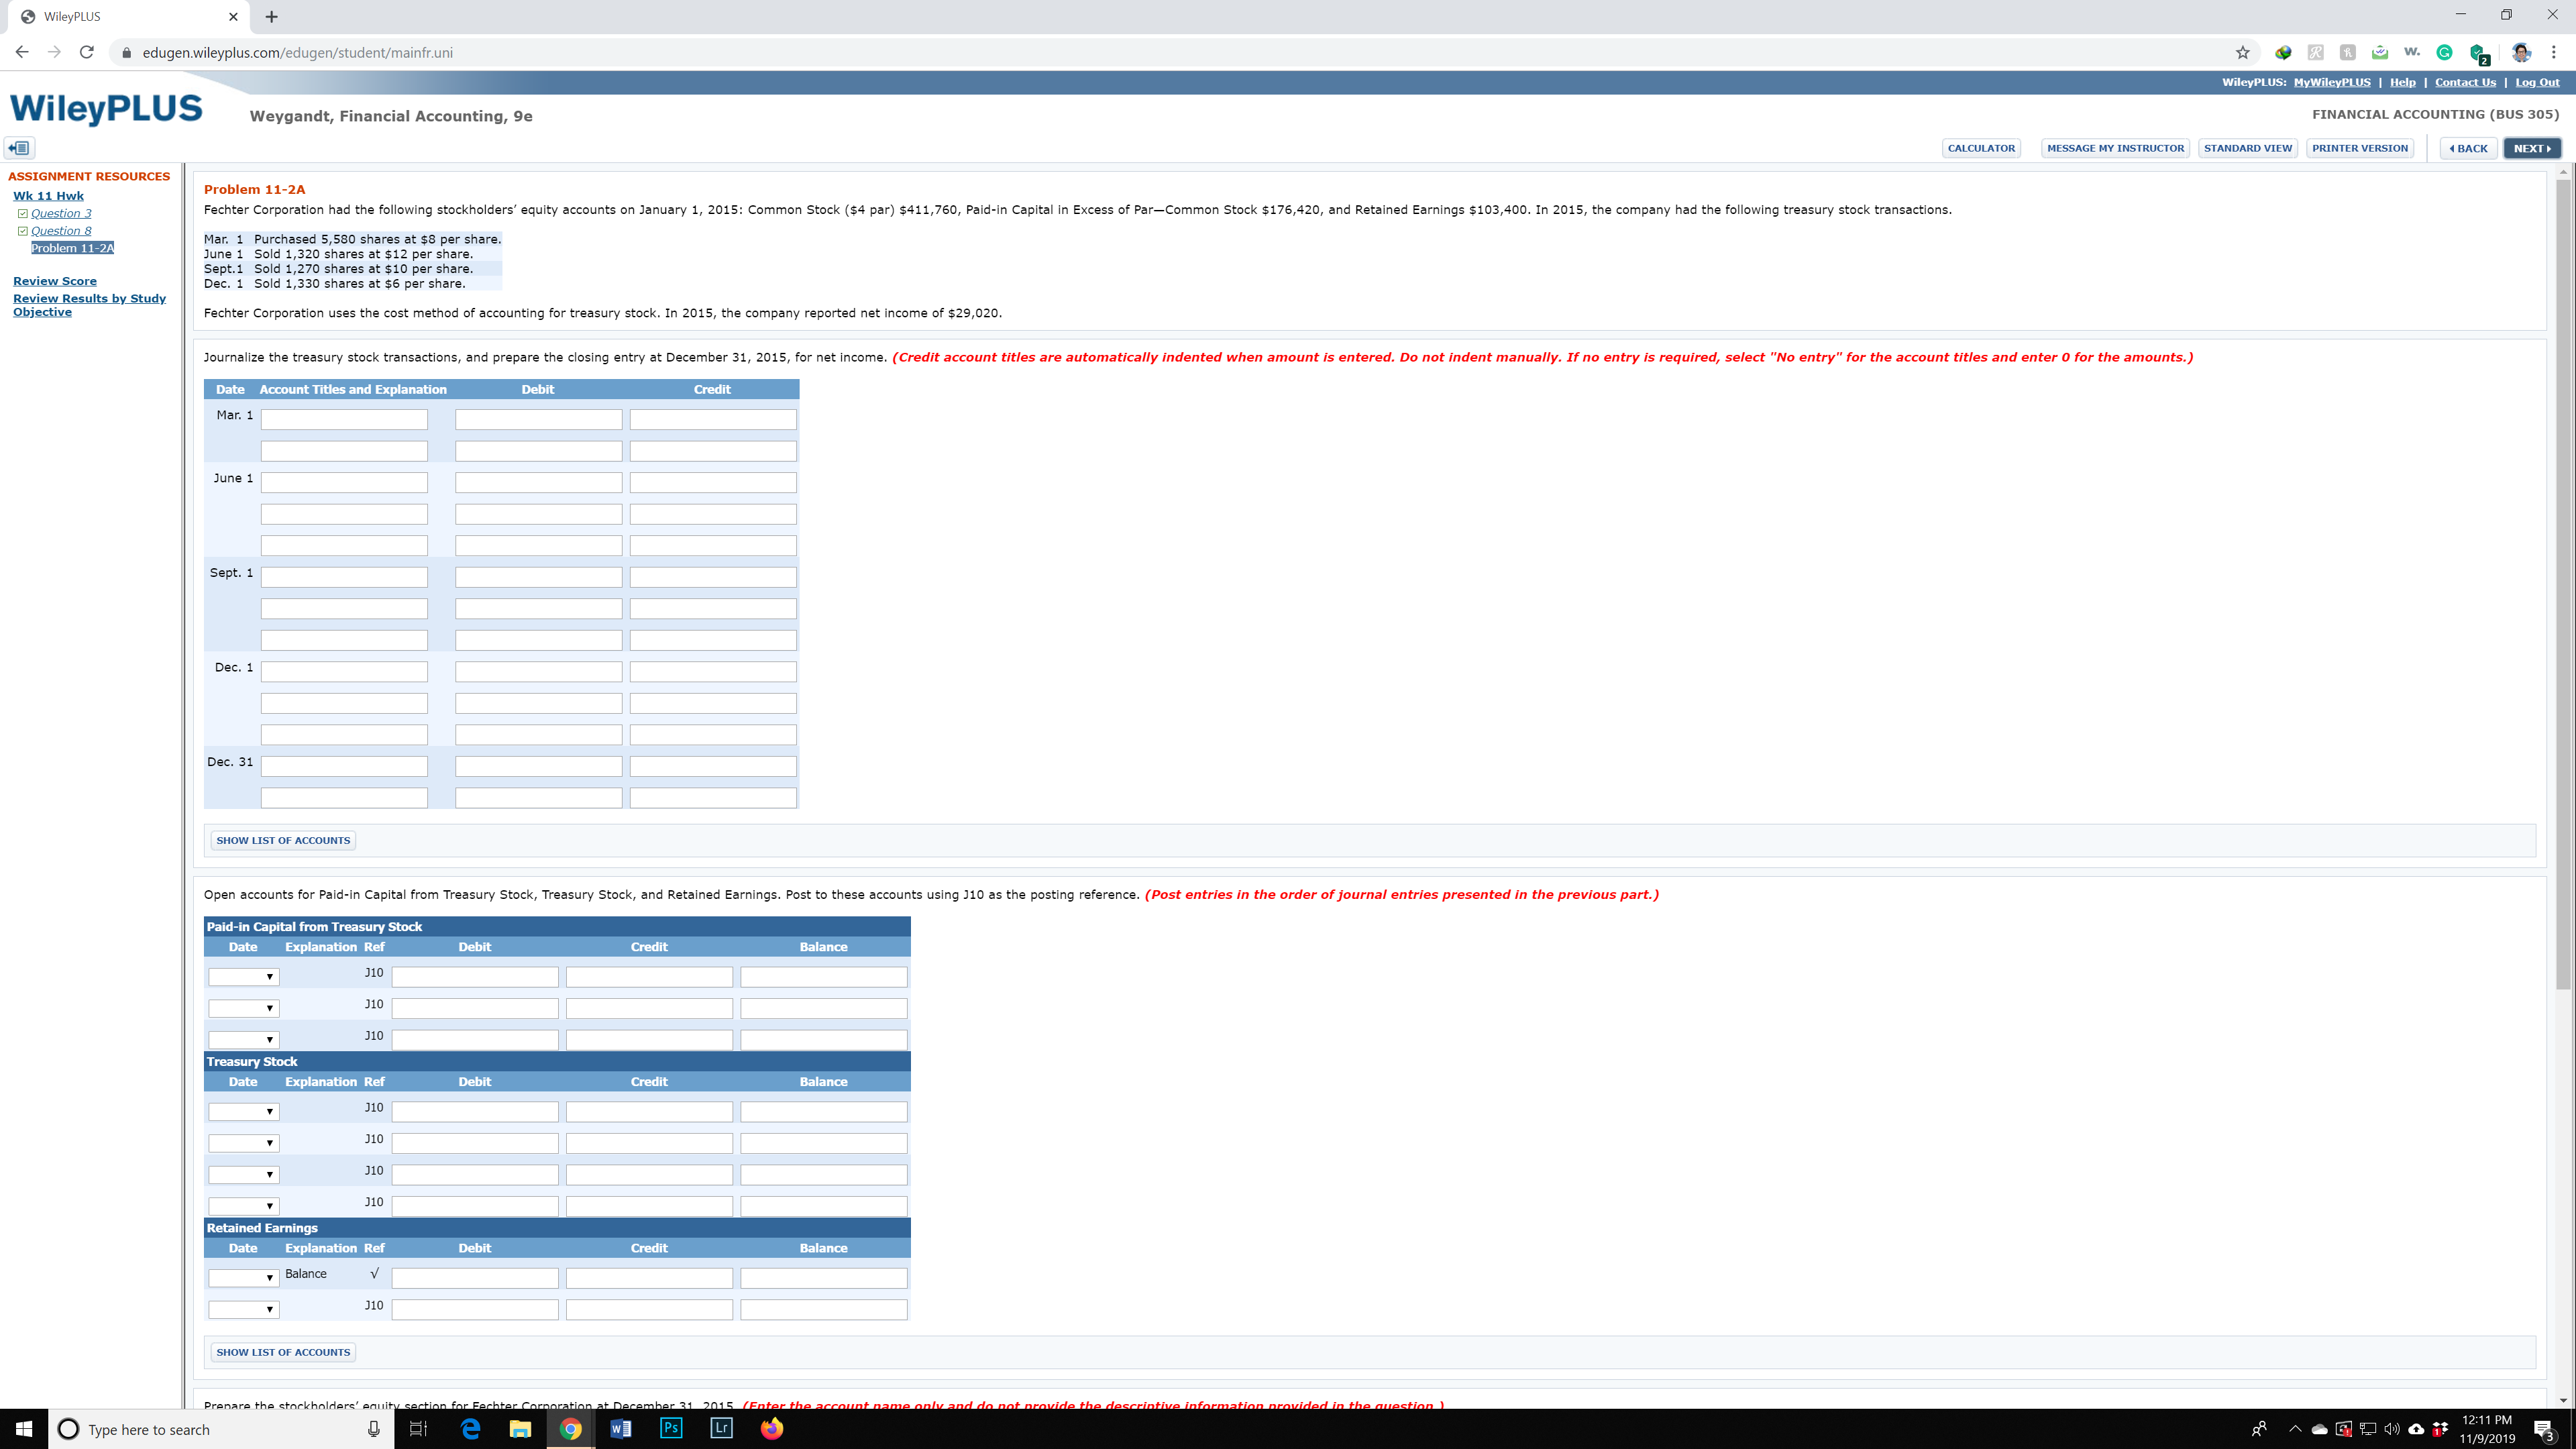Open Word from the taskbar
The height and width of the screenshot is (1449, 2576).
coord(620,1428)
